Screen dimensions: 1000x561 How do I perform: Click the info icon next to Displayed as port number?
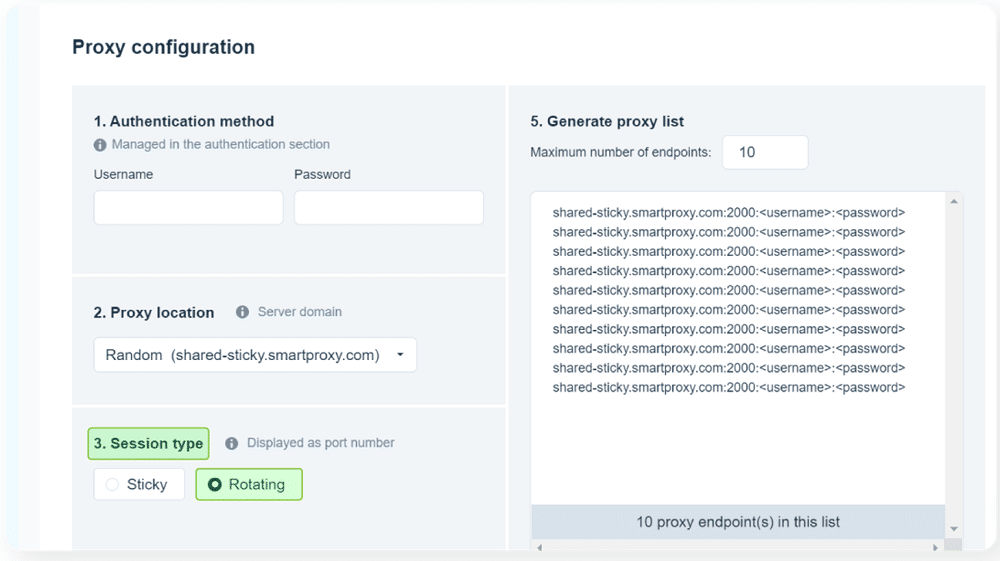tap(232, 443)
